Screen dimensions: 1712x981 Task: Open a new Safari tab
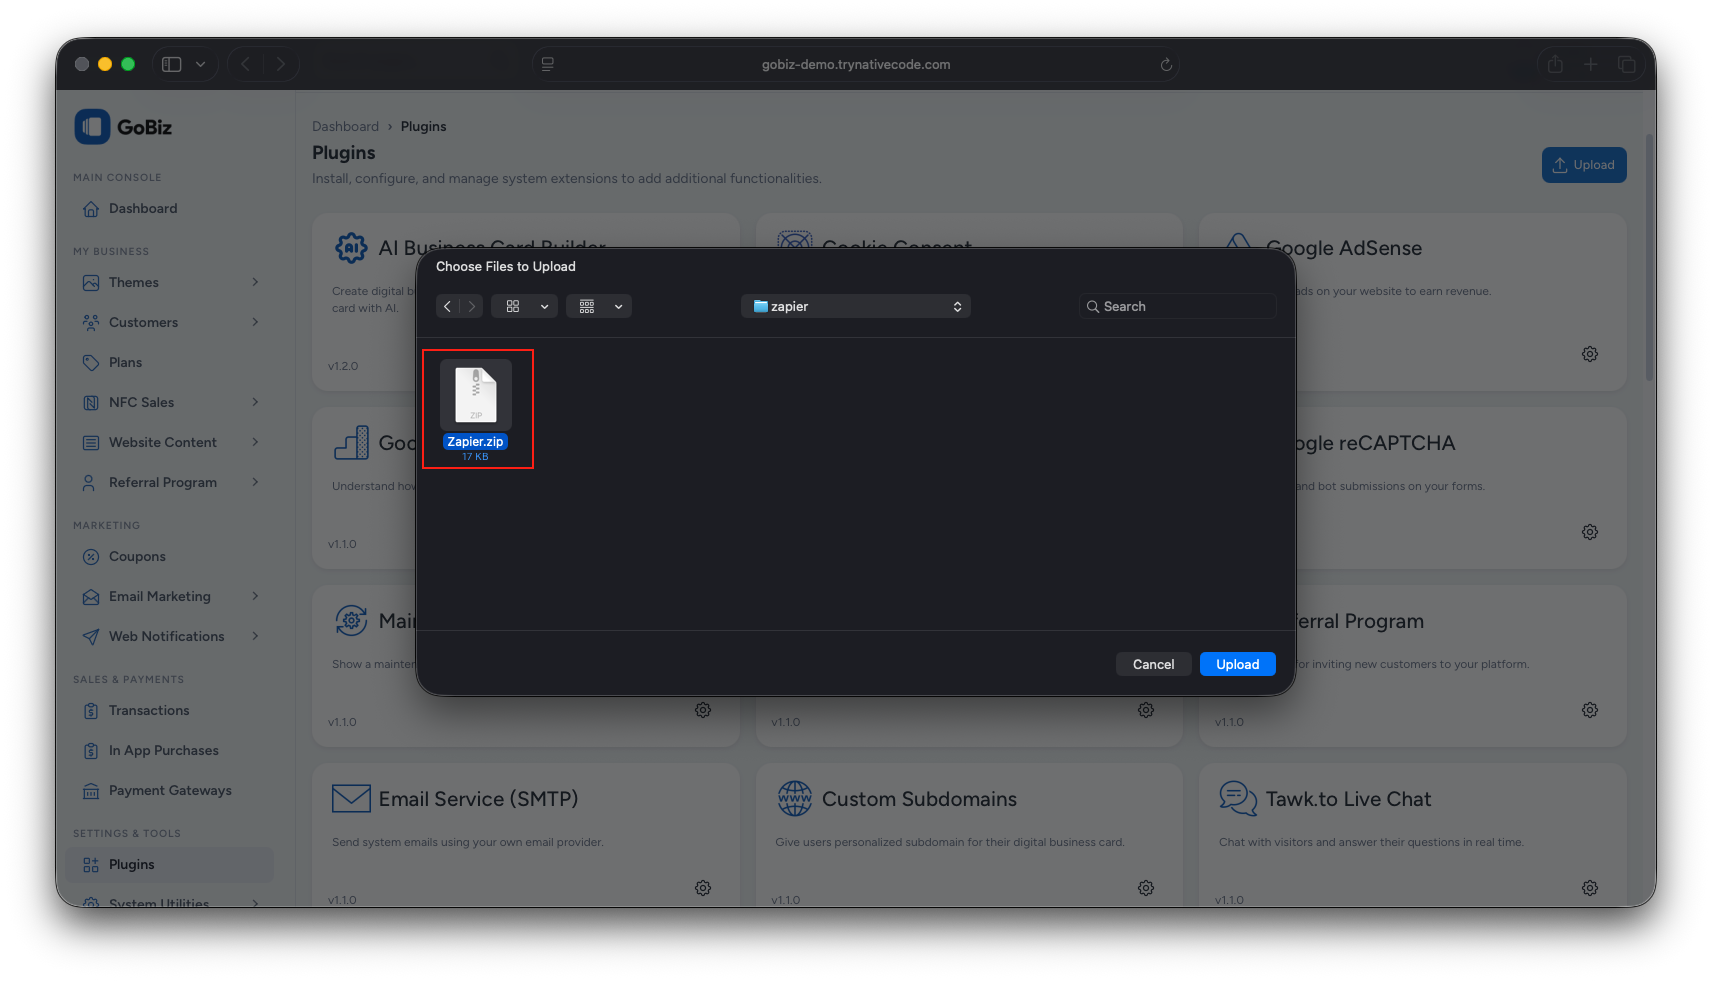tap(1591, 64)
